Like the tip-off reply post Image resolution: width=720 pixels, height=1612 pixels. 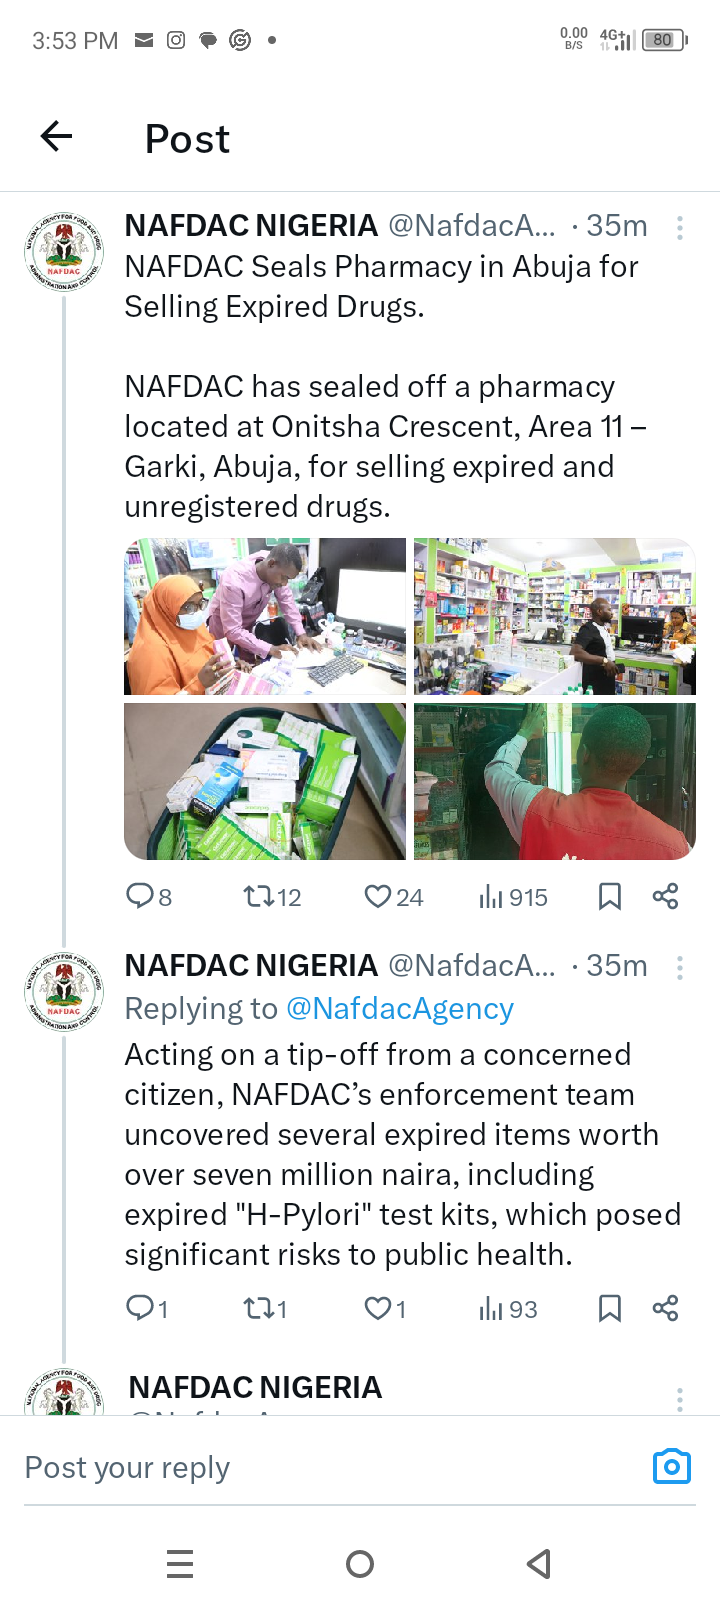click(377, 1308)
